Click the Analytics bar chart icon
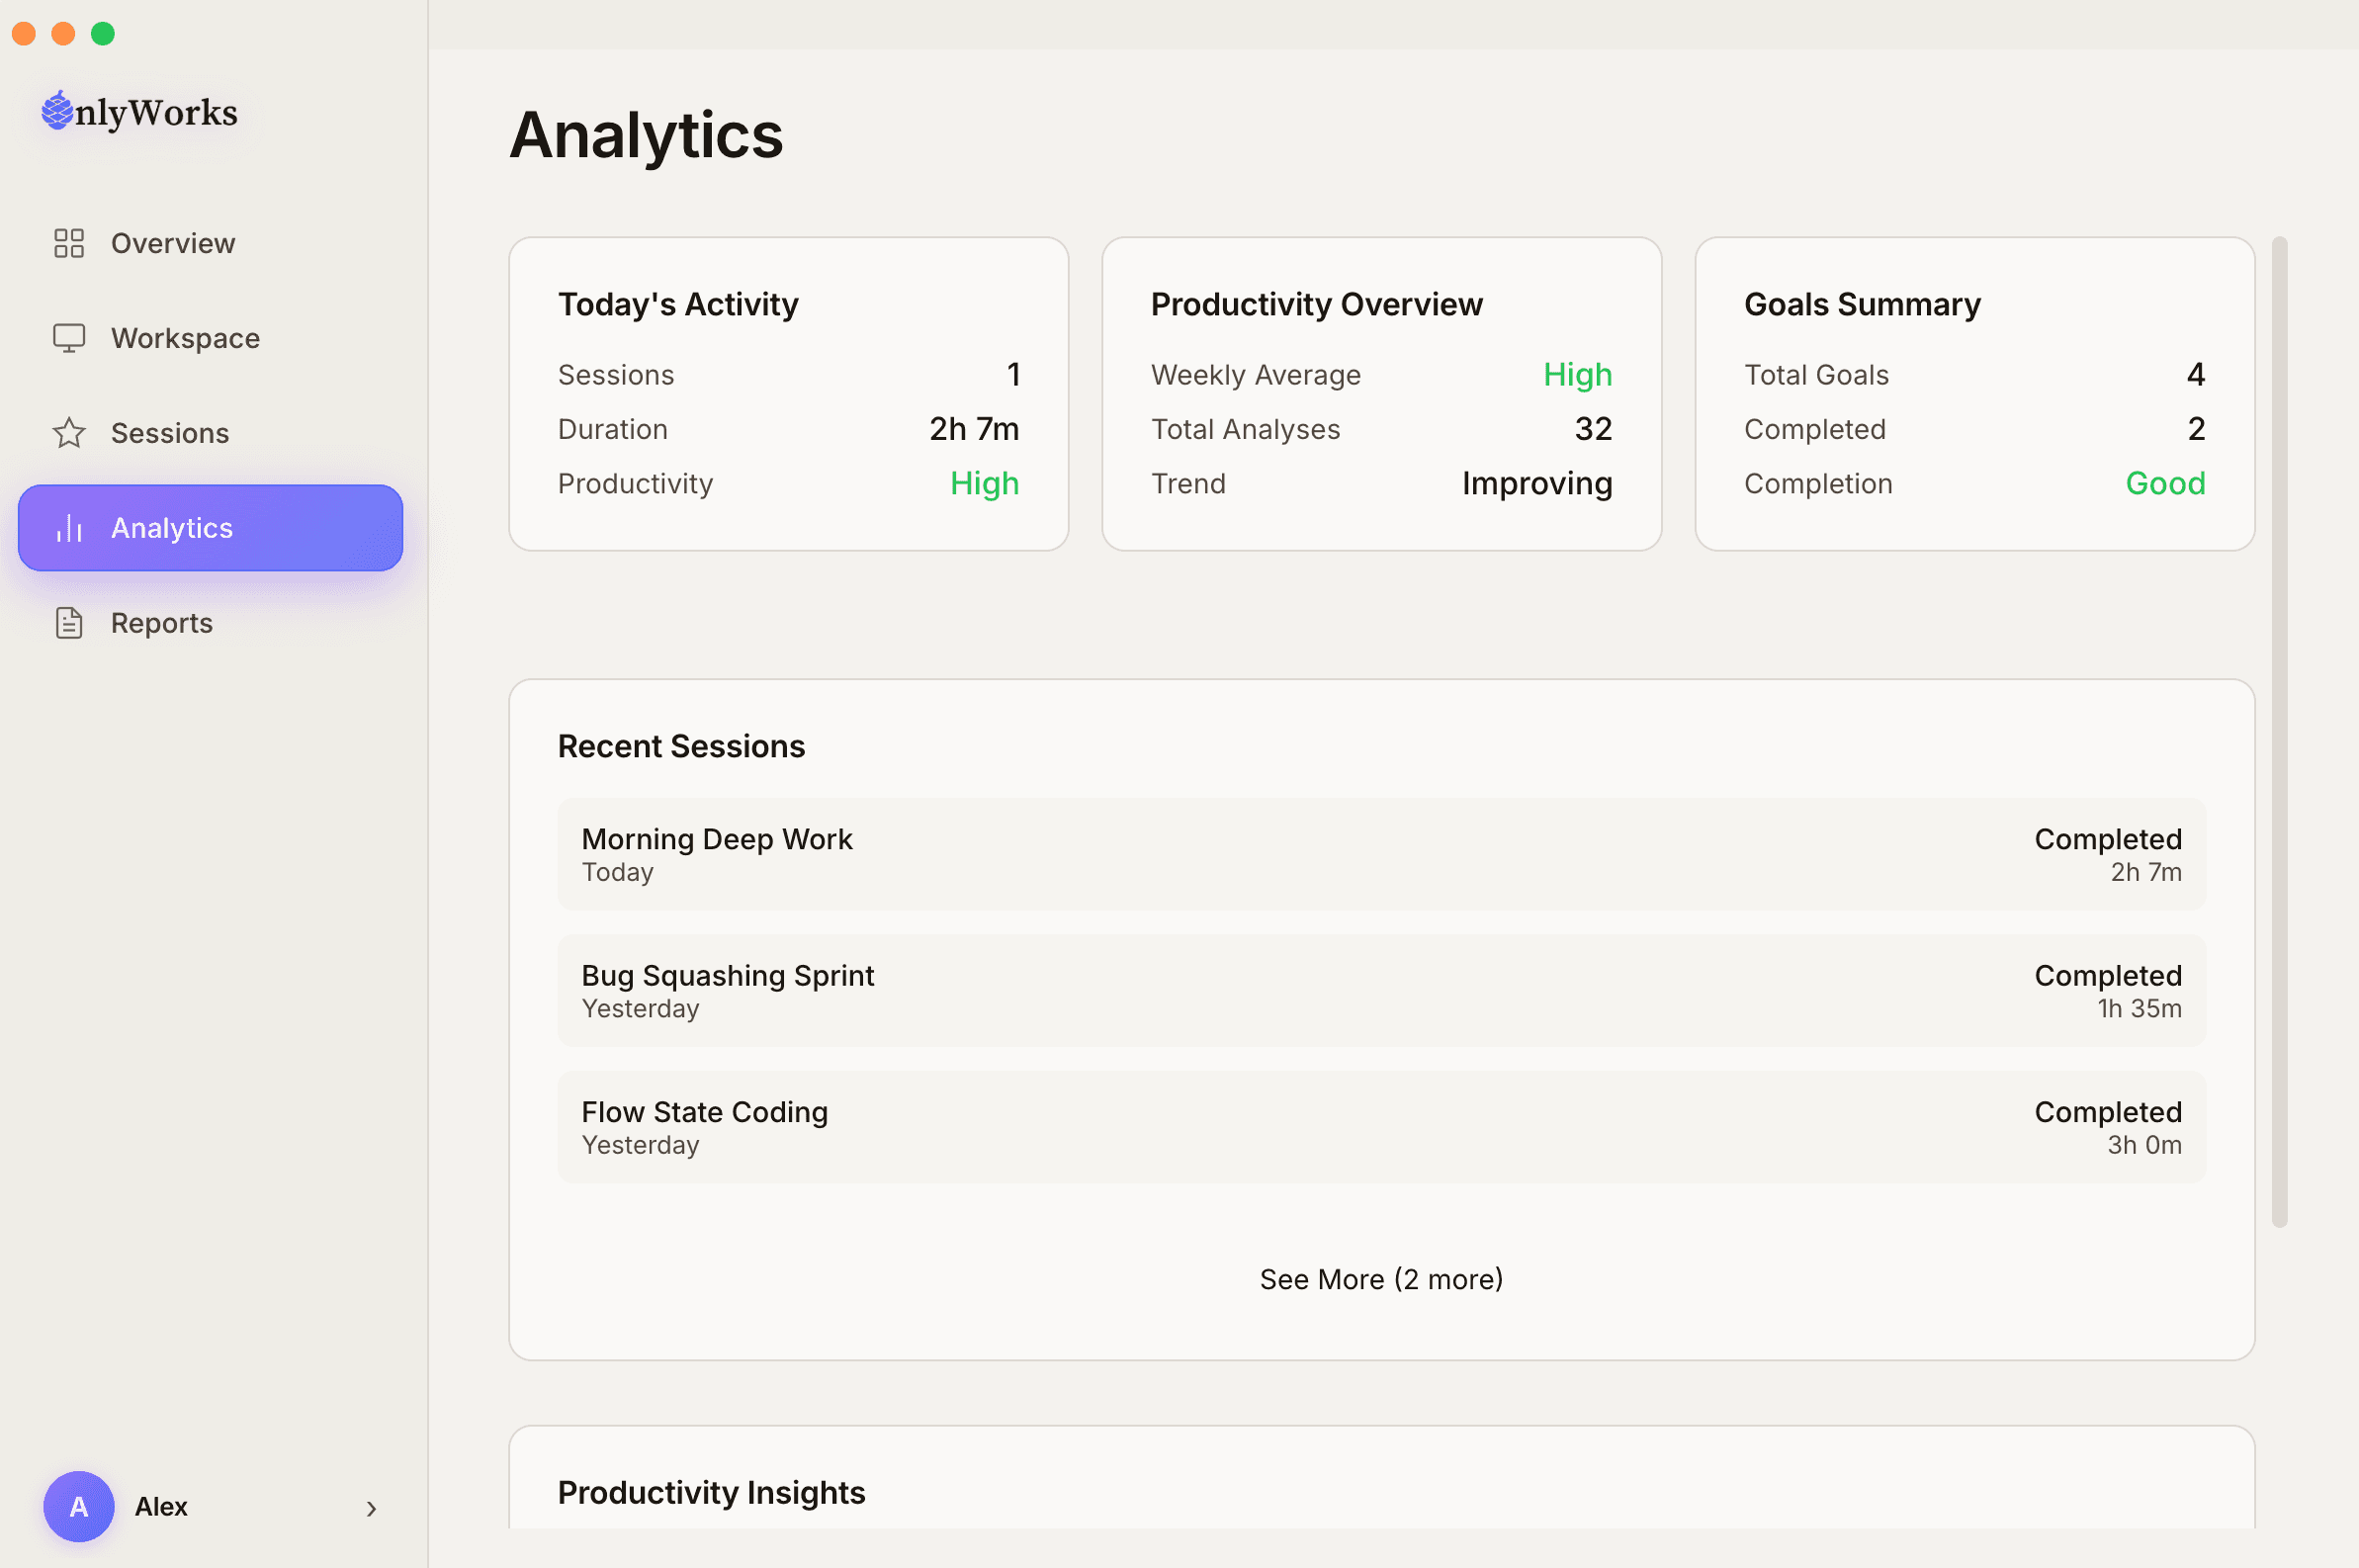2359x1568 pixels. (x=68, y=528)
